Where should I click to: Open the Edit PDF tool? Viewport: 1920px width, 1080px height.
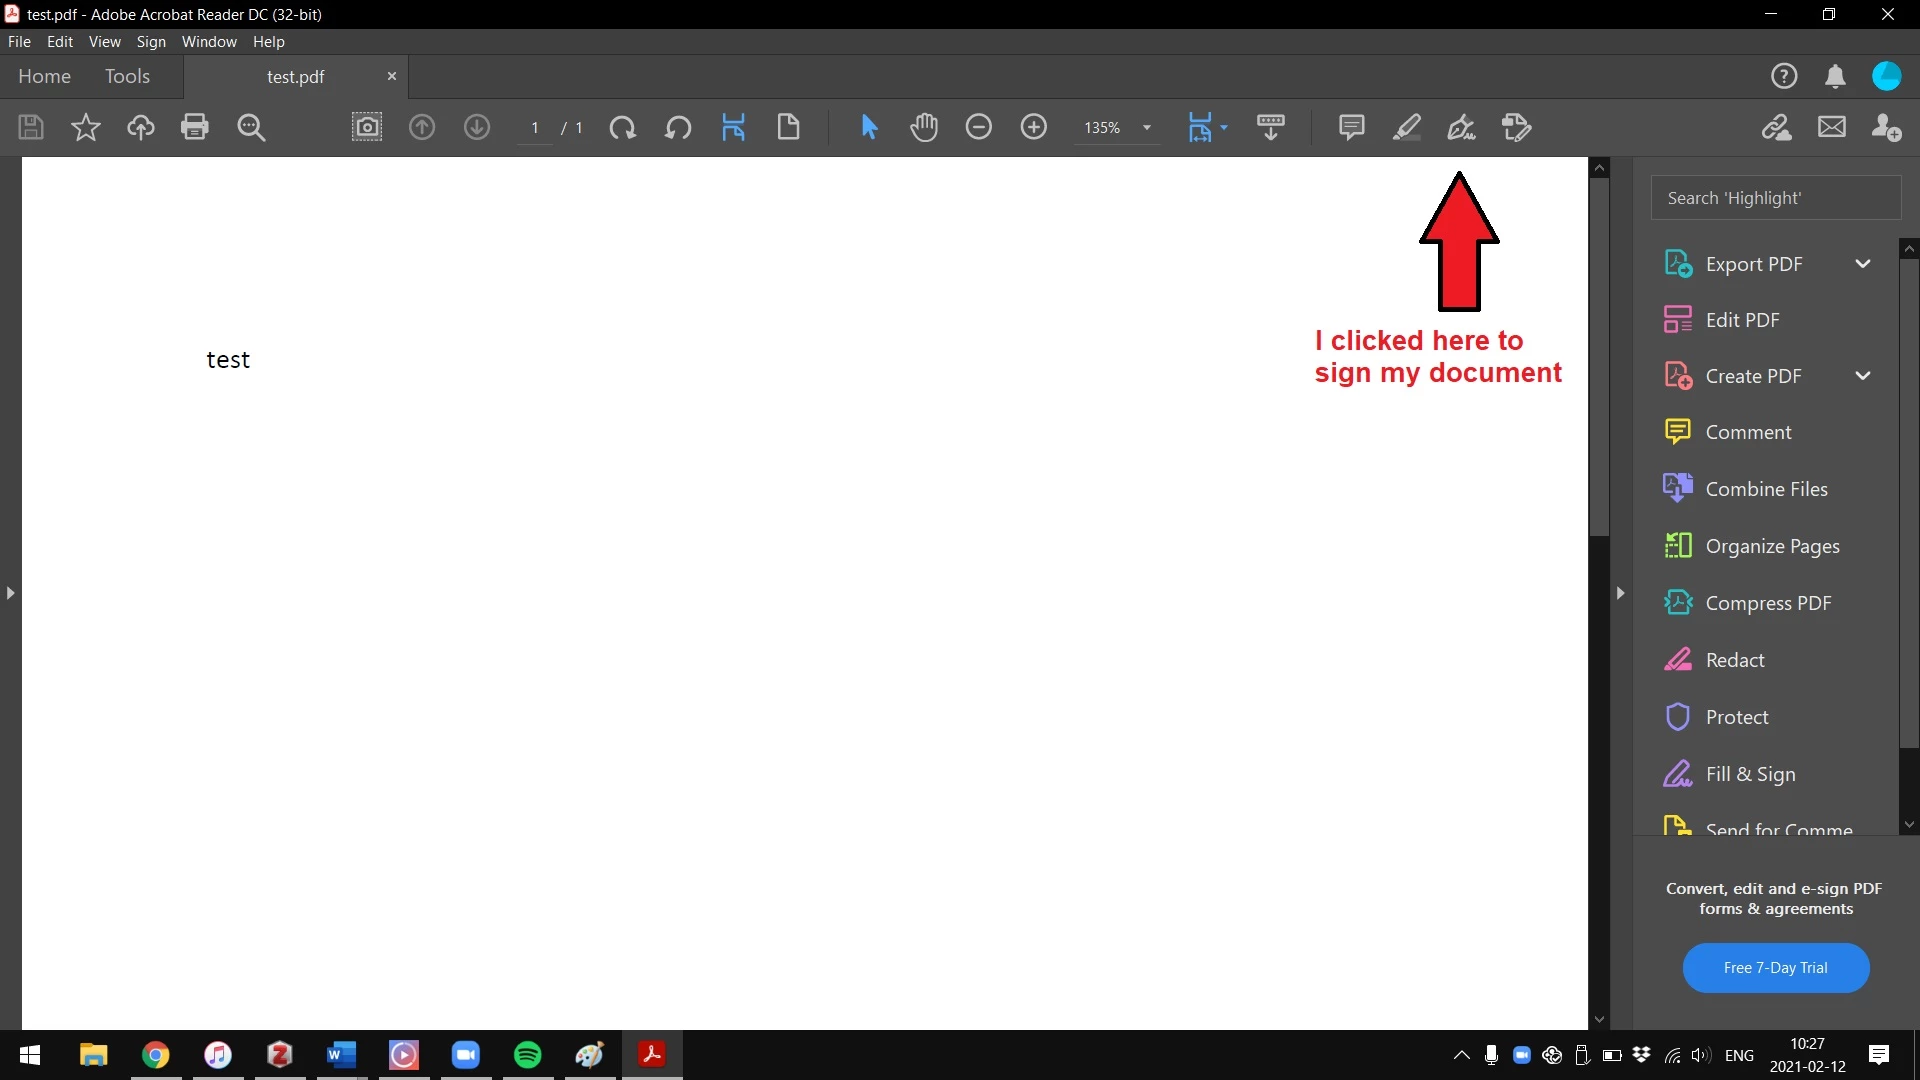pyautogui.click(x=1742, y=320)
